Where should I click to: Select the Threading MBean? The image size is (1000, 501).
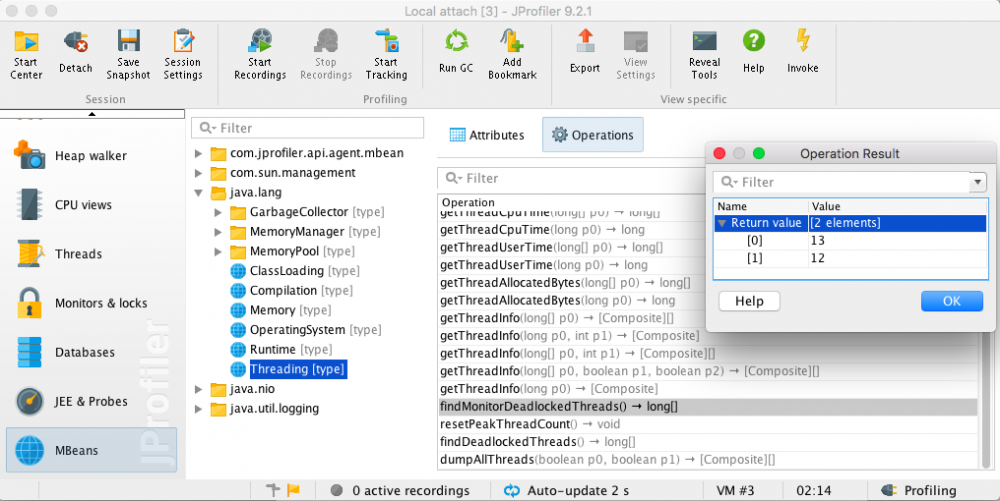click(x=297, y=369)
